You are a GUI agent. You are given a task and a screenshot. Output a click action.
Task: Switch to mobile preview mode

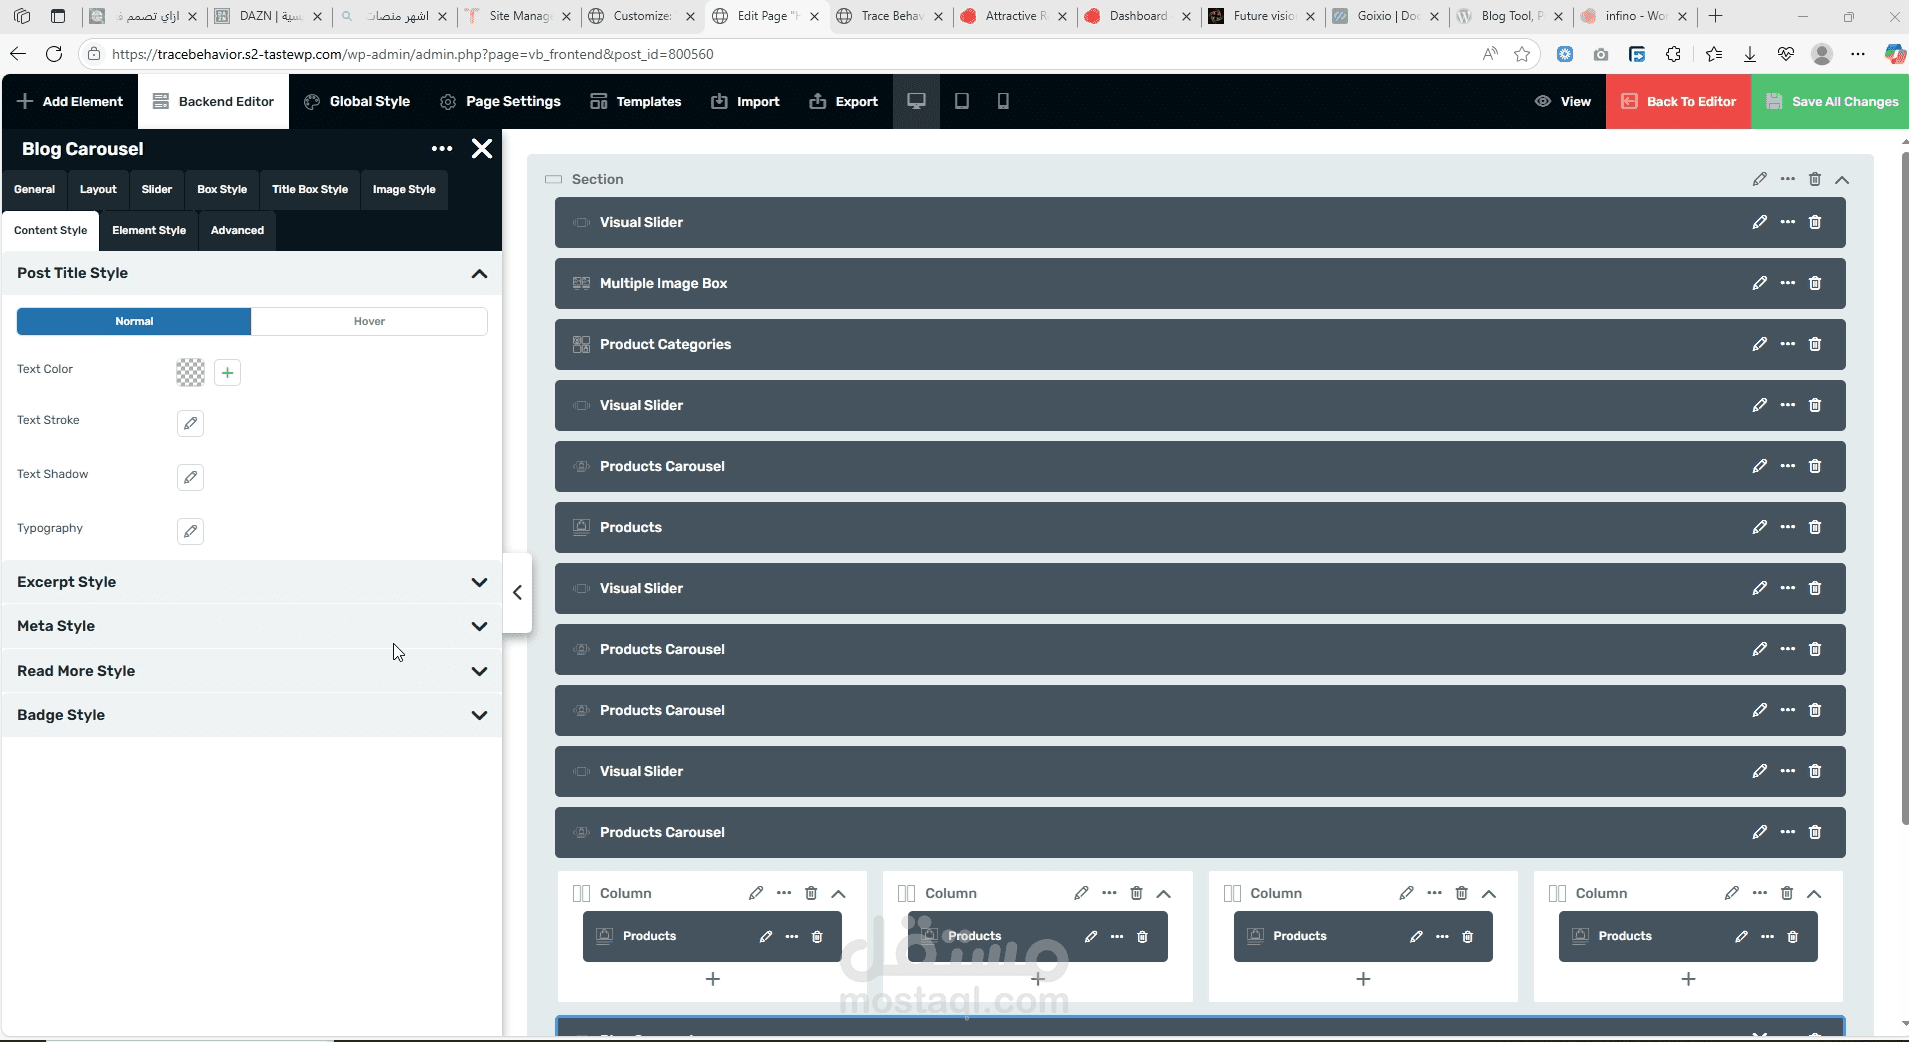click(x=1003, y=101)
